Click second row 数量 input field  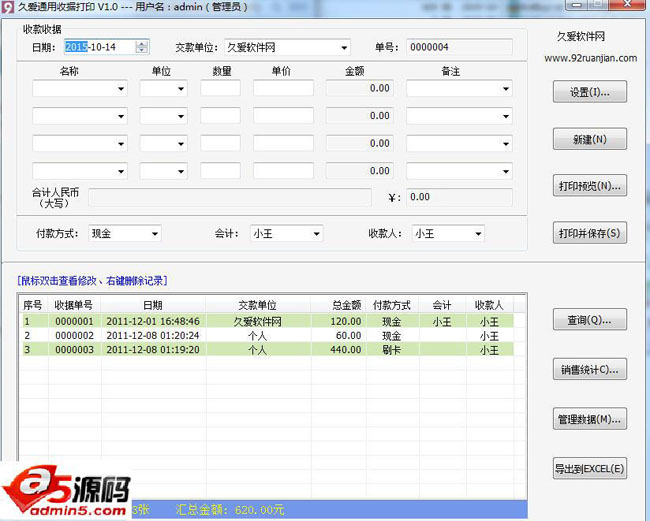pos(220,116)
